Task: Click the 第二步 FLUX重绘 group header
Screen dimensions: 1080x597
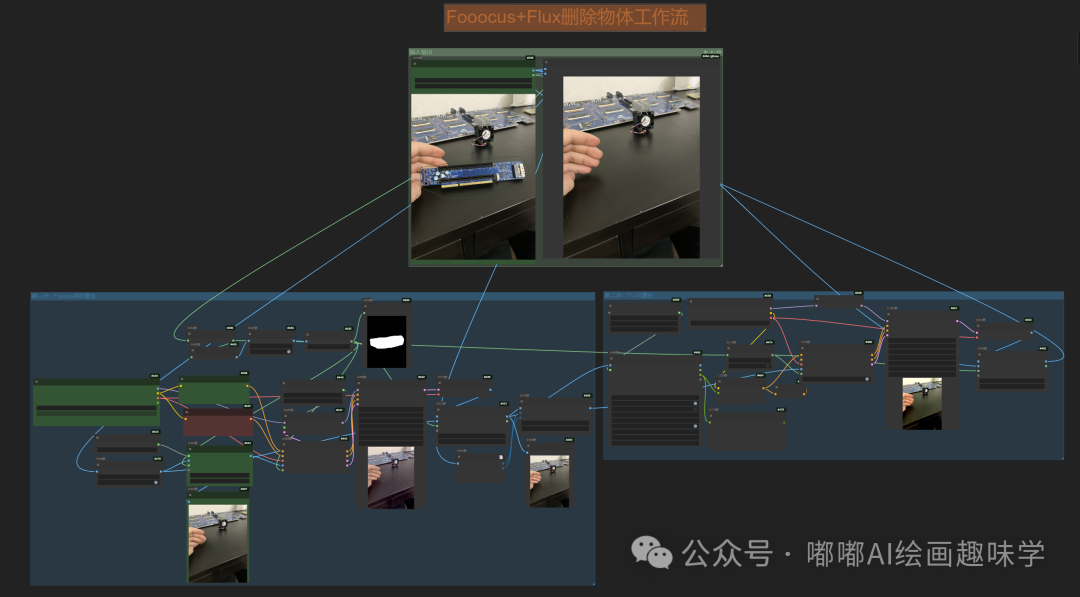Action: point(833,295)
